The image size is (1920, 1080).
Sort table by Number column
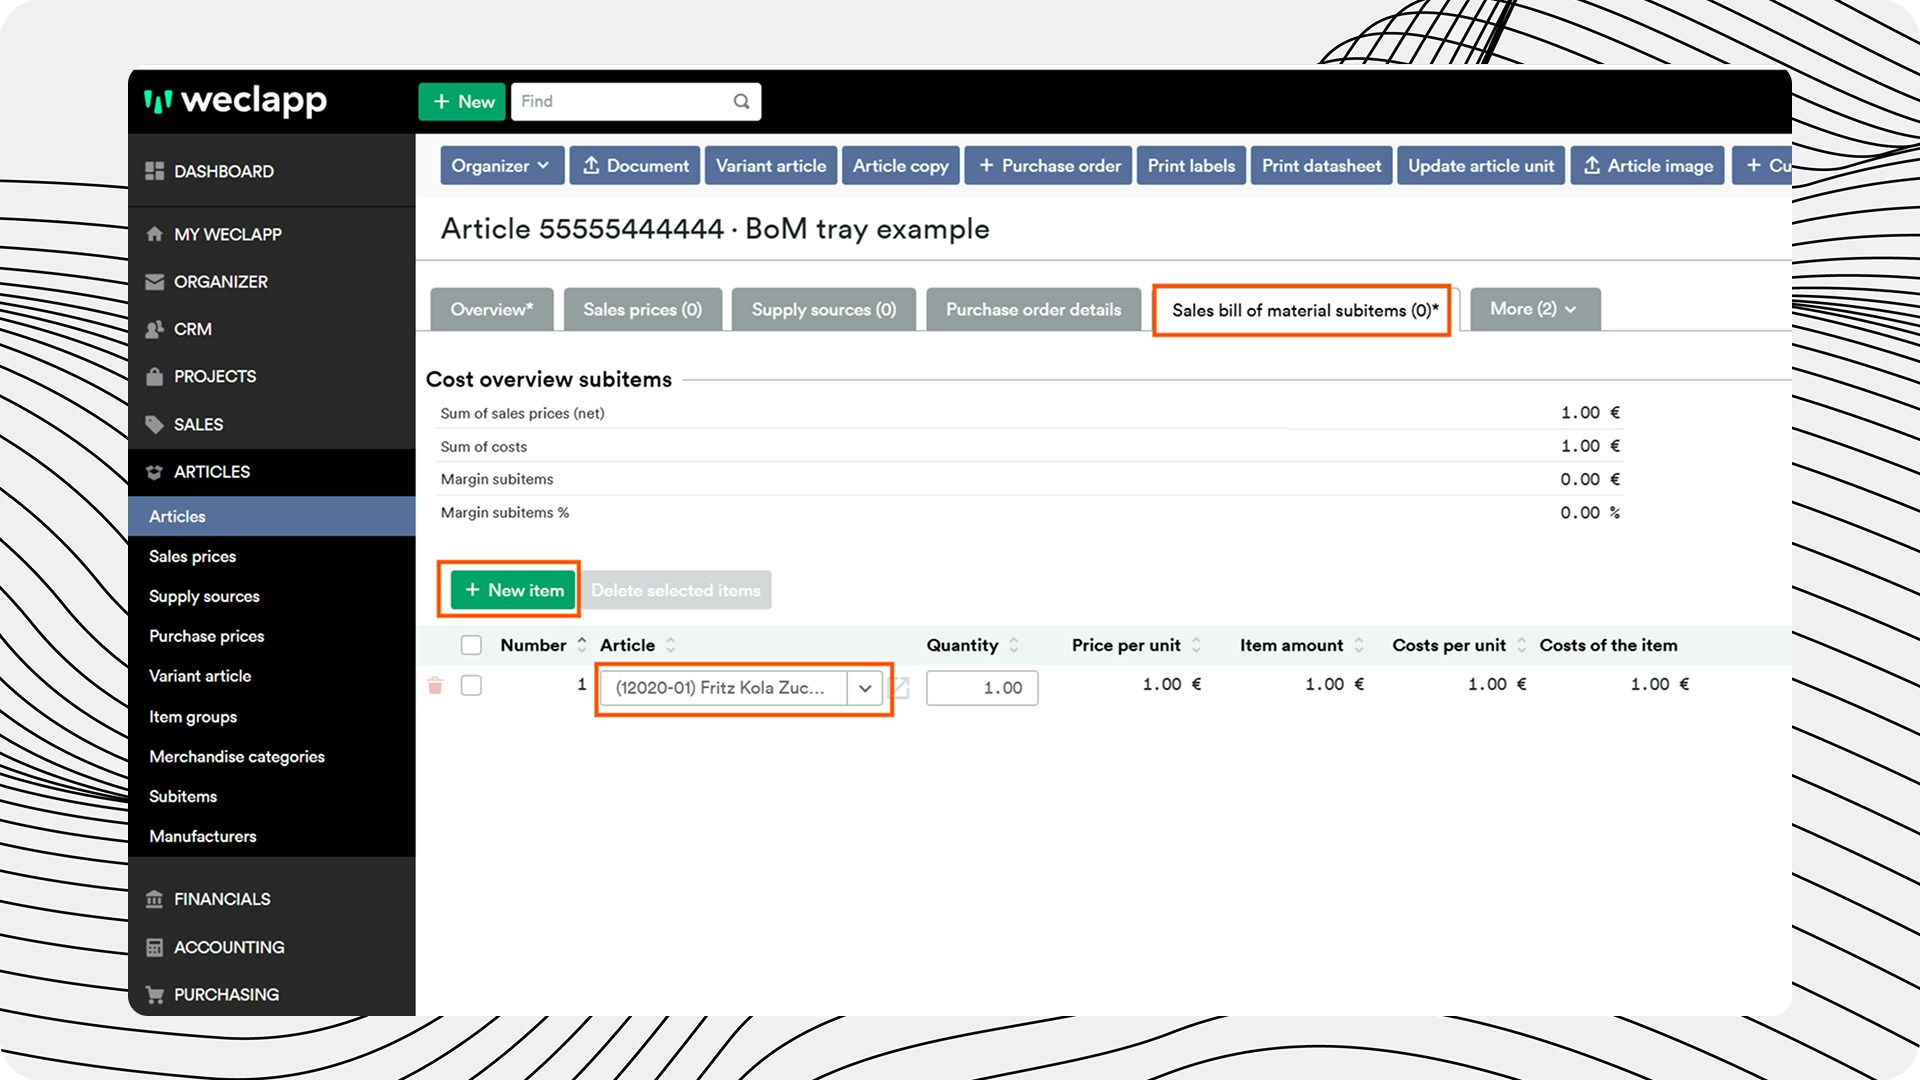point(582,645)
